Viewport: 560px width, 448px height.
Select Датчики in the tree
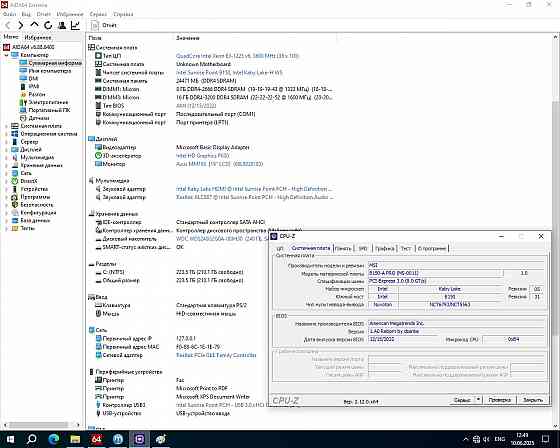35,118
